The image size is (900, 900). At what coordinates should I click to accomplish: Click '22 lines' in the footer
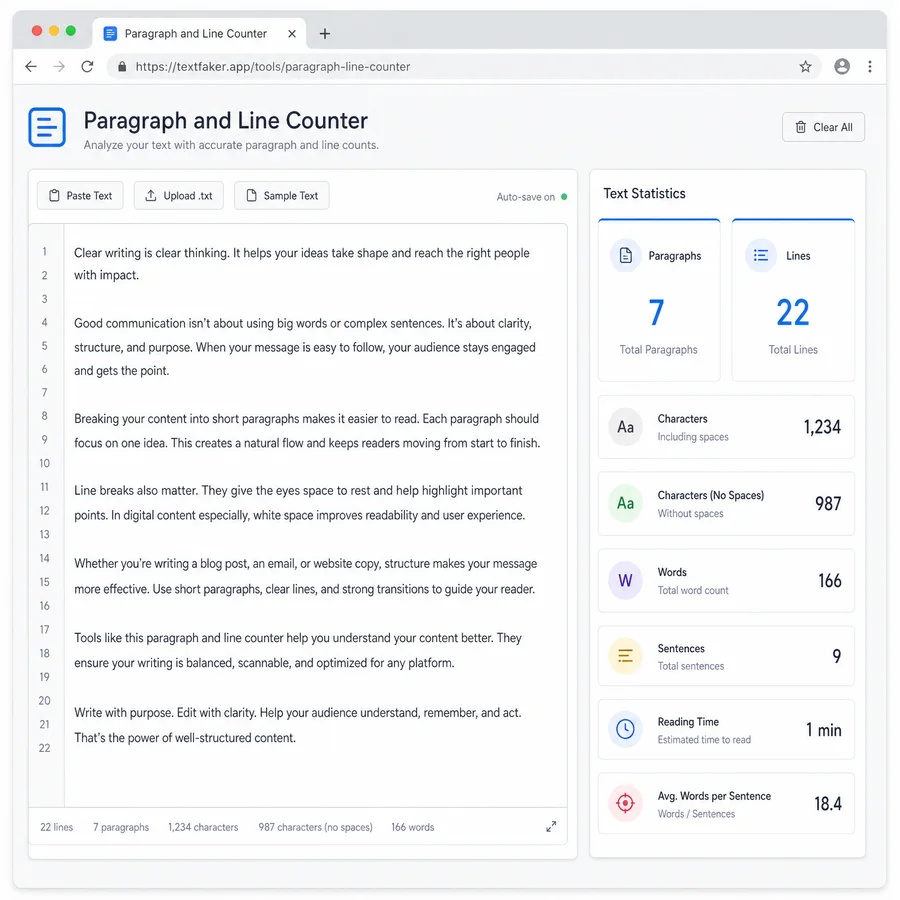click(x=56, y=827)
